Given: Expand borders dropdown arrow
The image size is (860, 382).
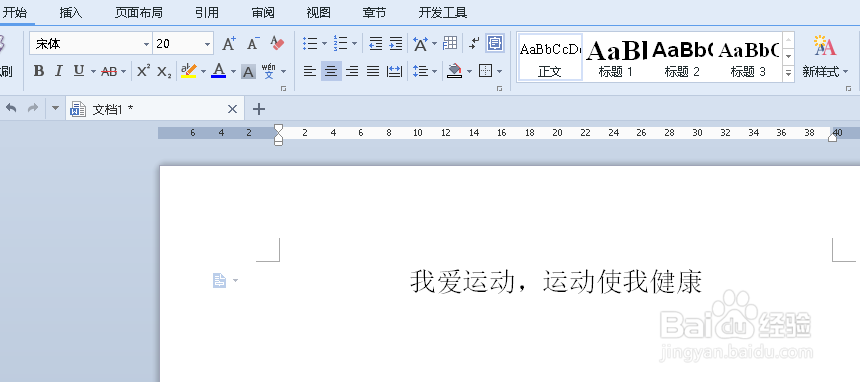Looking at the screenshot, I should coord(500,71).
